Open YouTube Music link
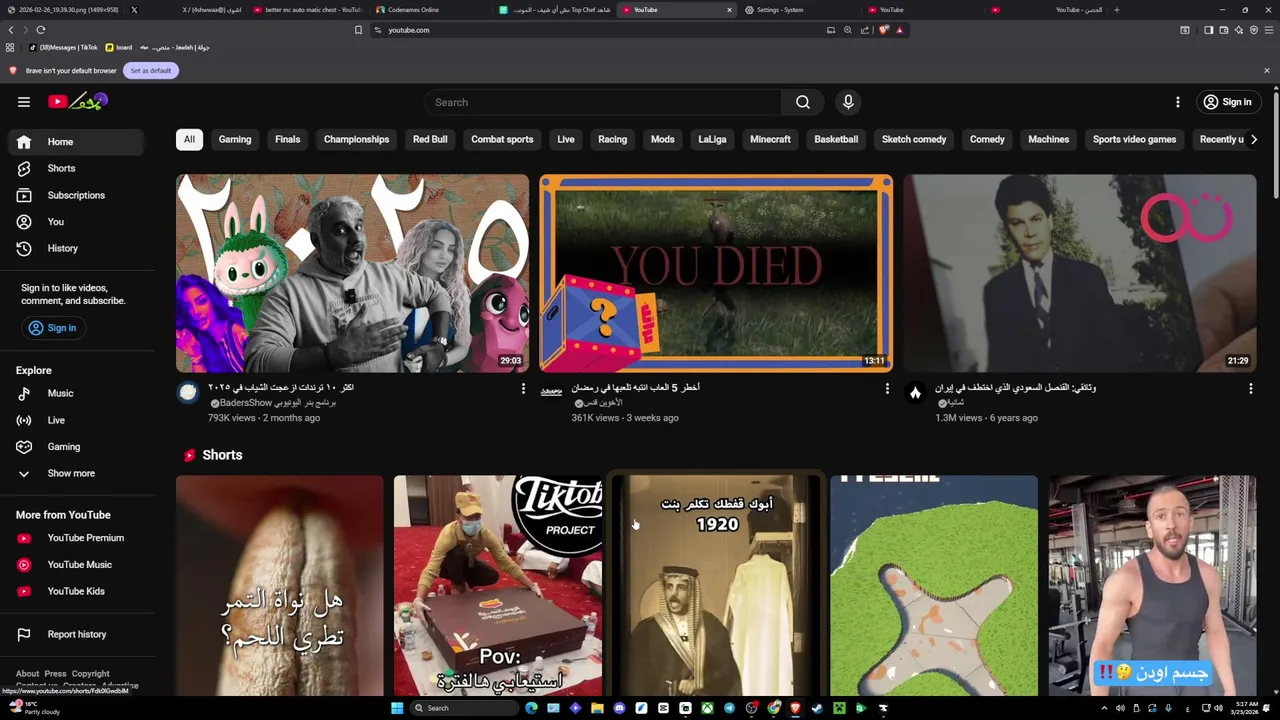The width and height of the screenshot is (1280, 720). 78,565
